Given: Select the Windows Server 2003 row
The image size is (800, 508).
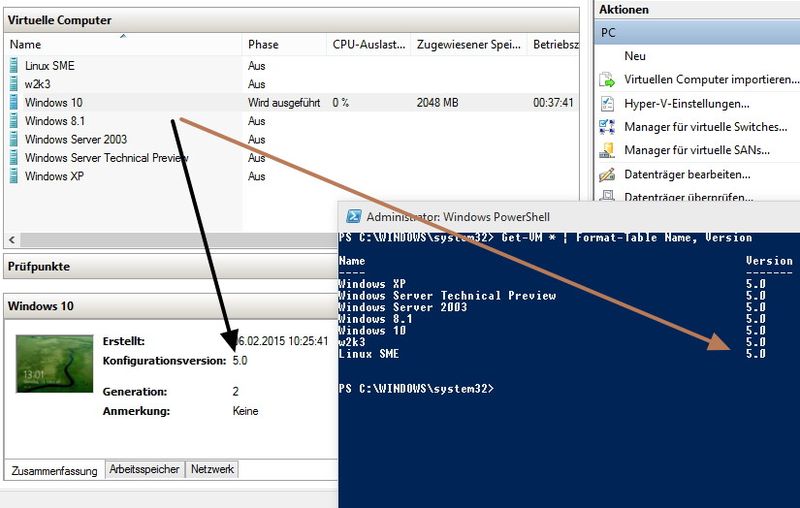Looking at the screenshot, I should (291, 139).
